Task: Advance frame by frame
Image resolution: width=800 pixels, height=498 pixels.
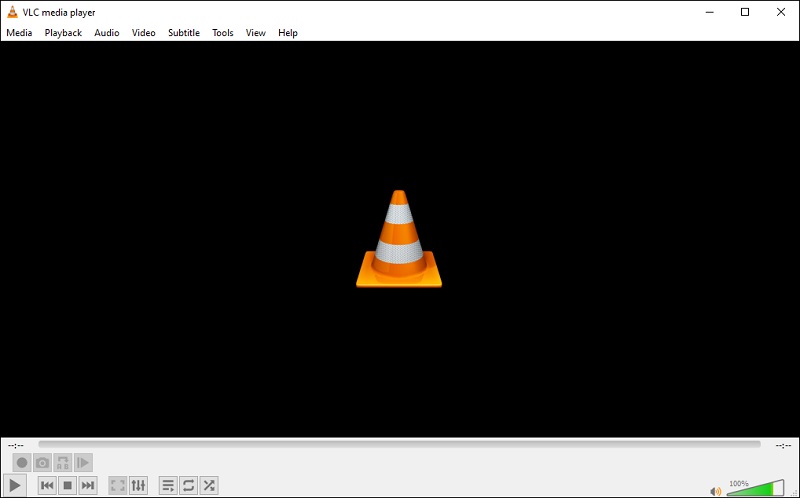Action: (x=83, y=463)
